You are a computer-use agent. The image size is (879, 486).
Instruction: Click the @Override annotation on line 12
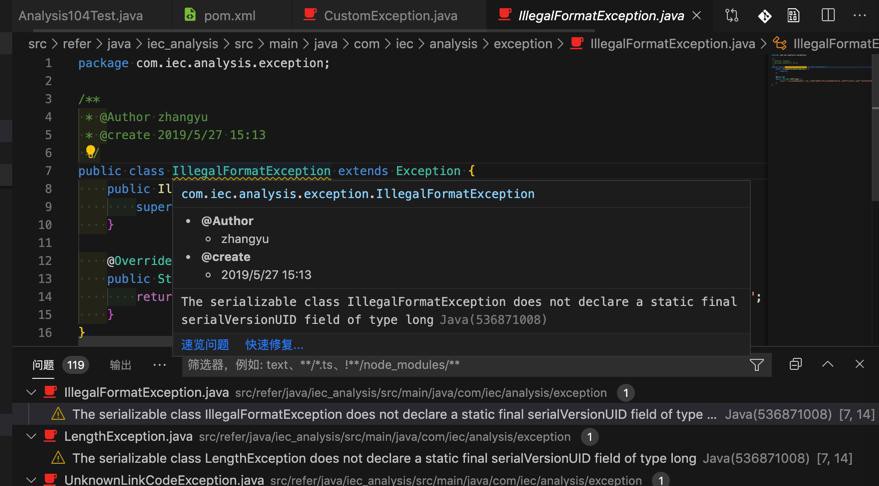pos(139,261)
